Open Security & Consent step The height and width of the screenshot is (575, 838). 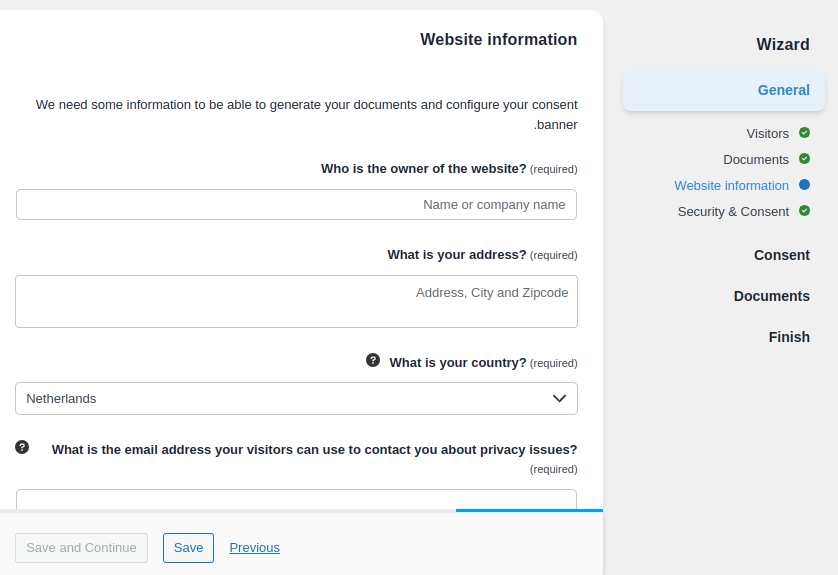tap(733, 211)
